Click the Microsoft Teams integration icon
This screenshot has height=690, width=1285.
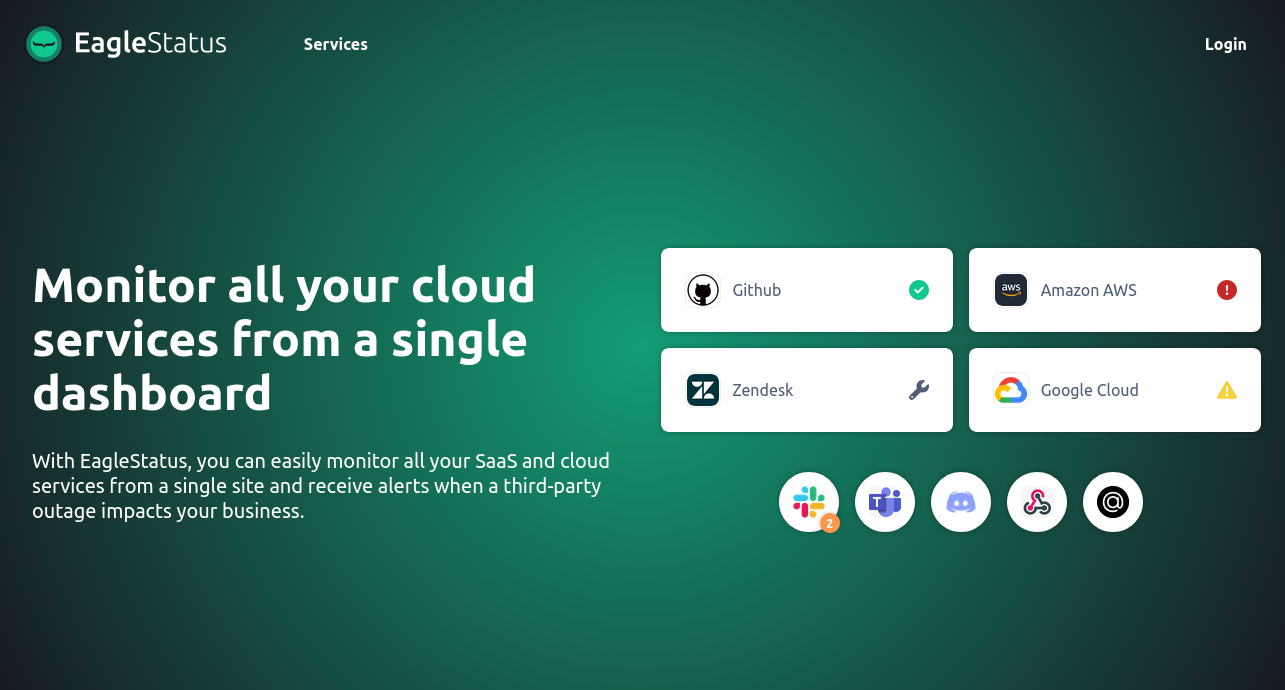click(885, 502)
